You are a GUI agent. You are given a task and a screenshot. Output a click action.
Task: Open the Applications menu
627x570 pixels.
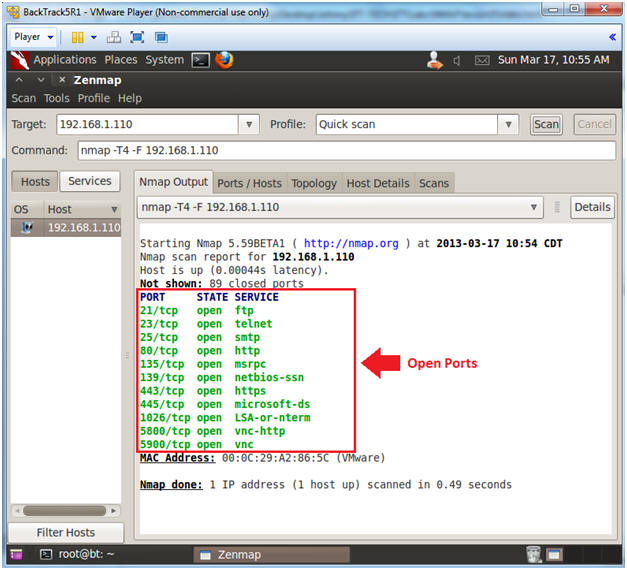tap(65, 60)
